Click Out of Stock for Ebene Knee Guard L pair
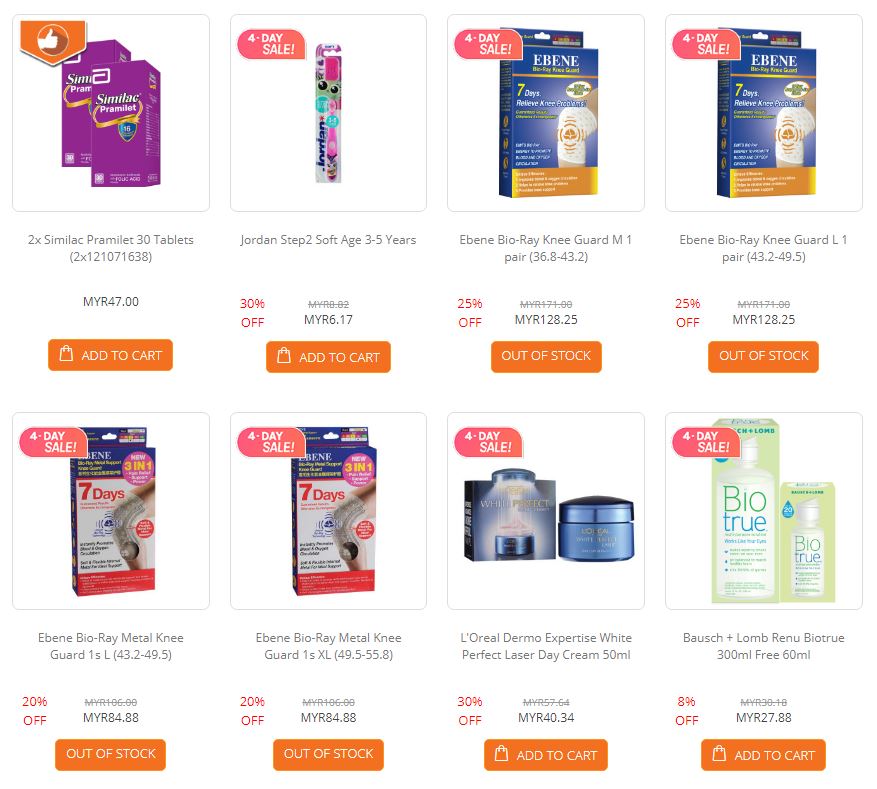The image size is (877, 789). (x=763, y=356)
